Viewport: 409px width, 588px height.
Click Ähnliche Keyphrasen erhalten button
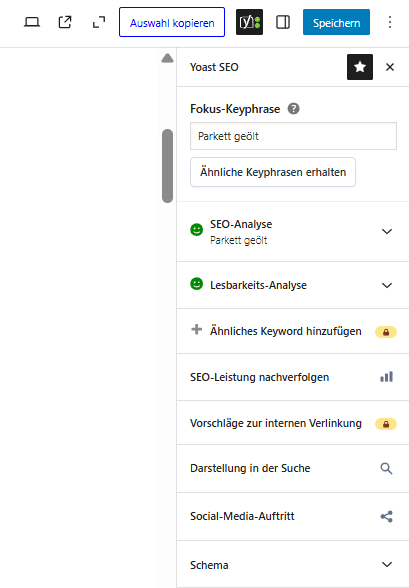point(273,172)
